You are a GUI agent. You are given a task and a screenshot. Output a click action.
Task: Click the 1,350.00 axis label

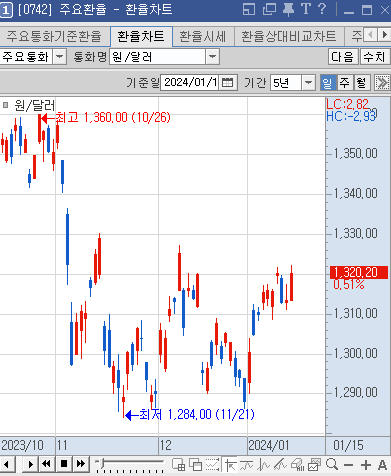point(356,153)
